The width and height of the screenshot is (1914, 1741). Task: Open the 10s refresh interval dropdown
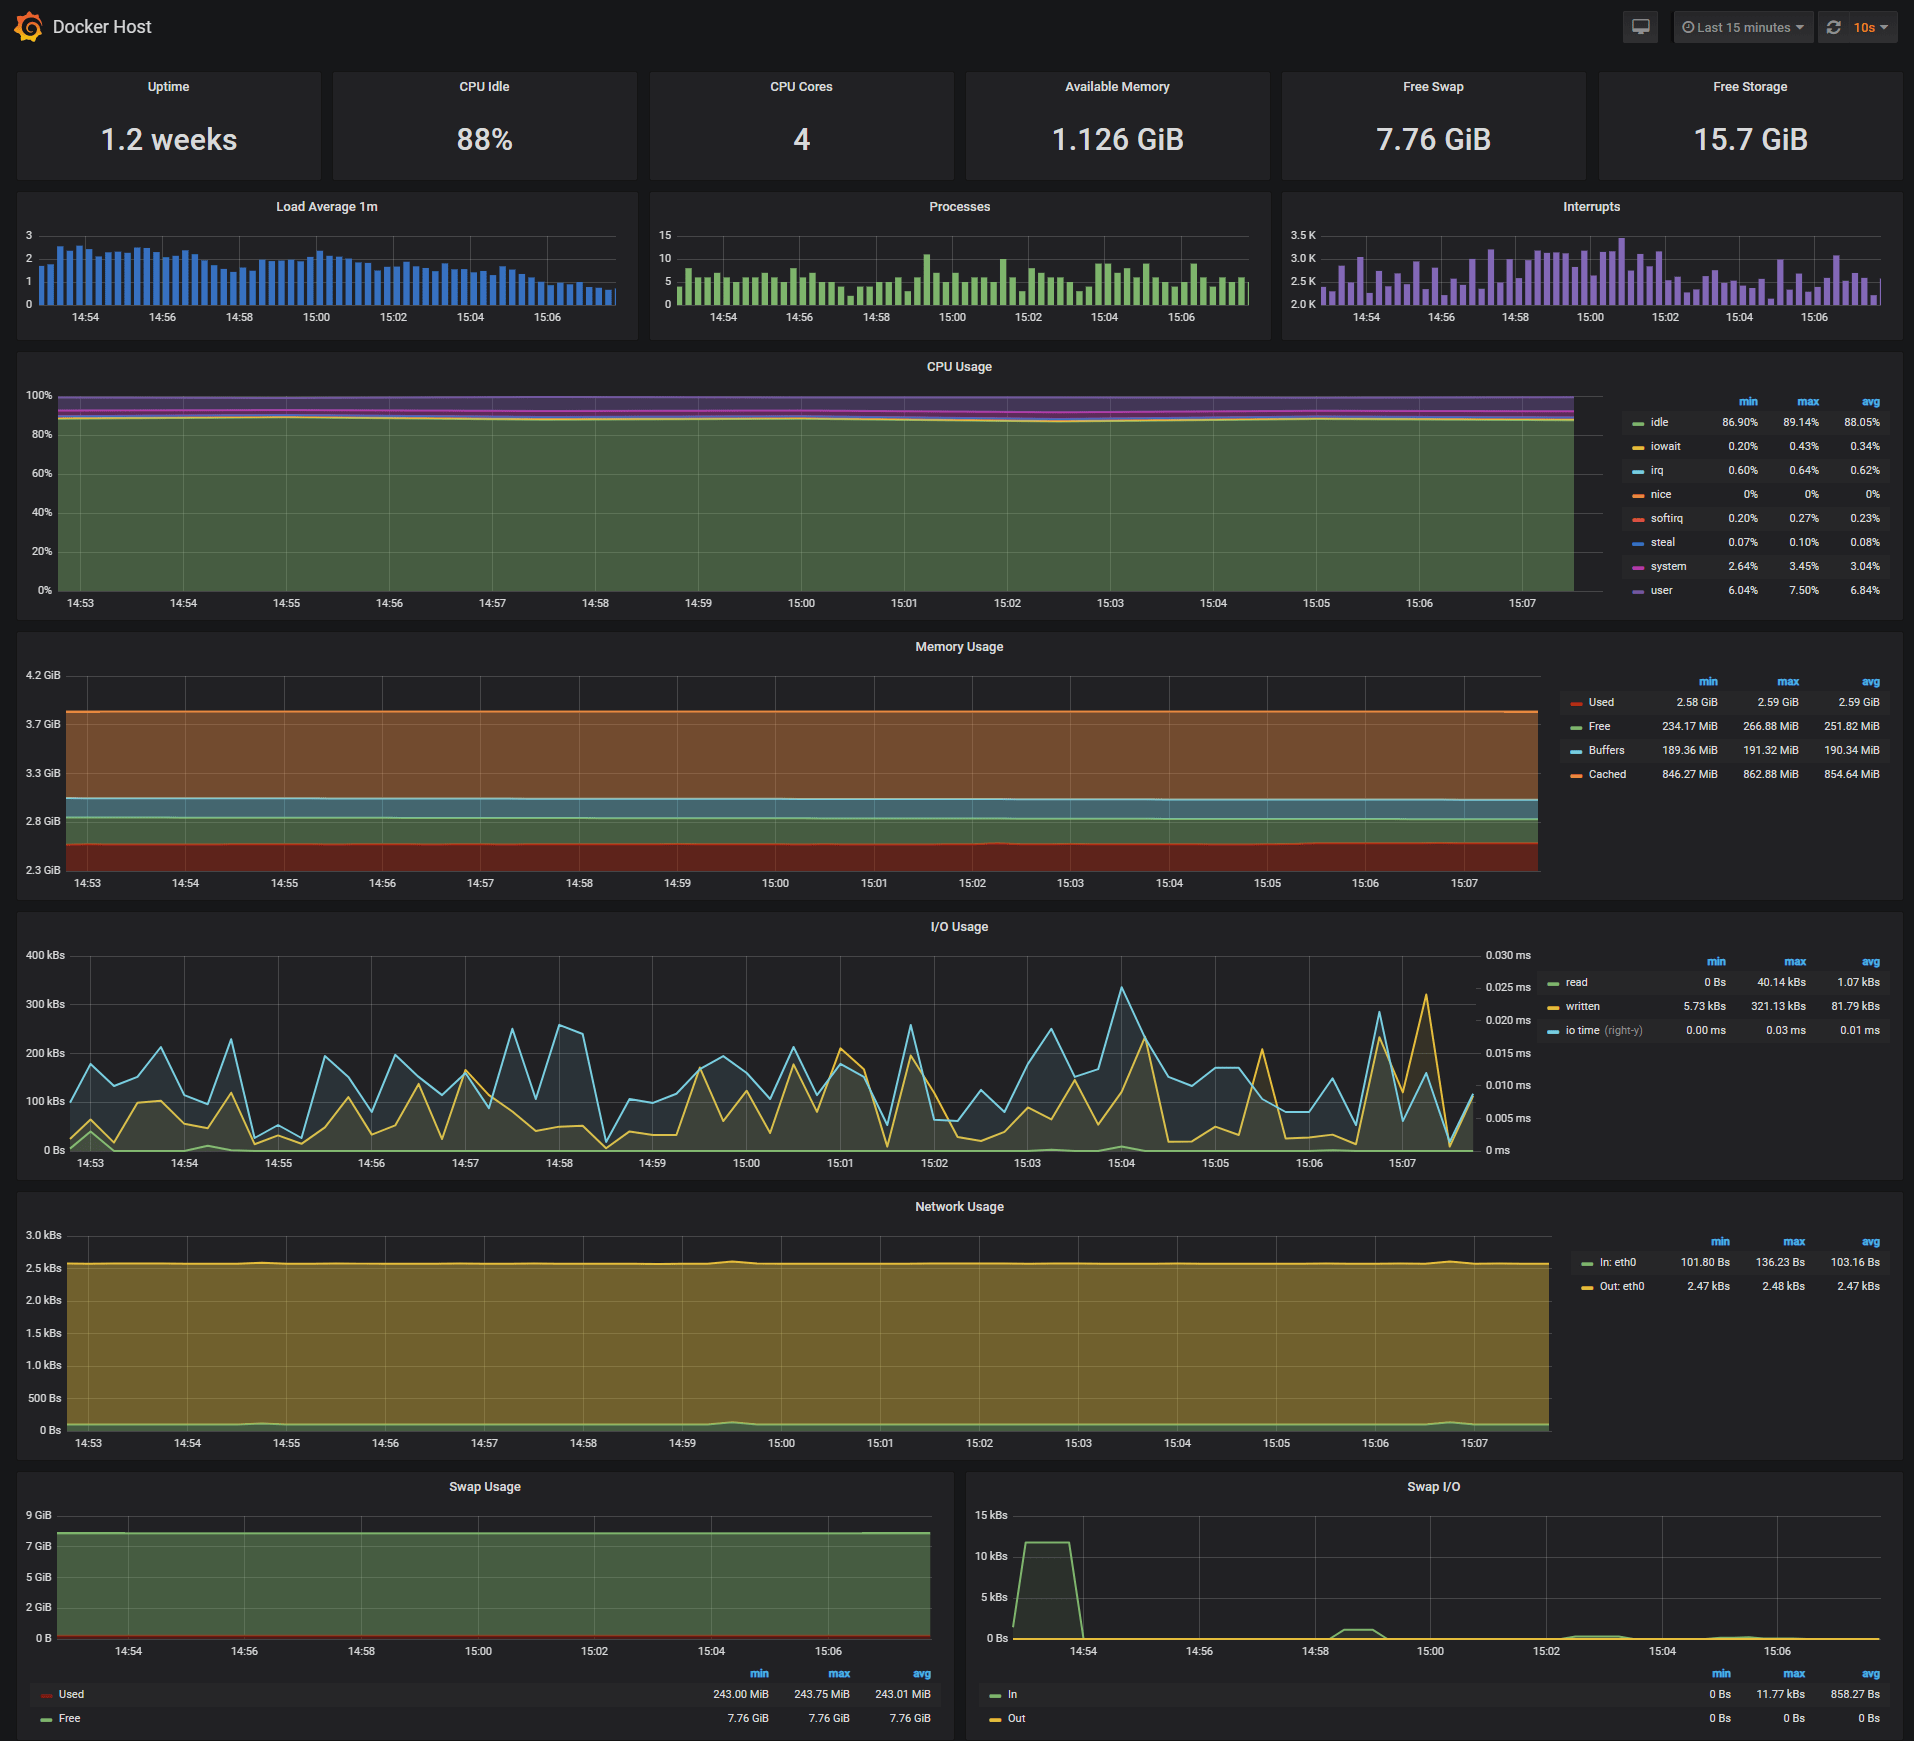1868,27
